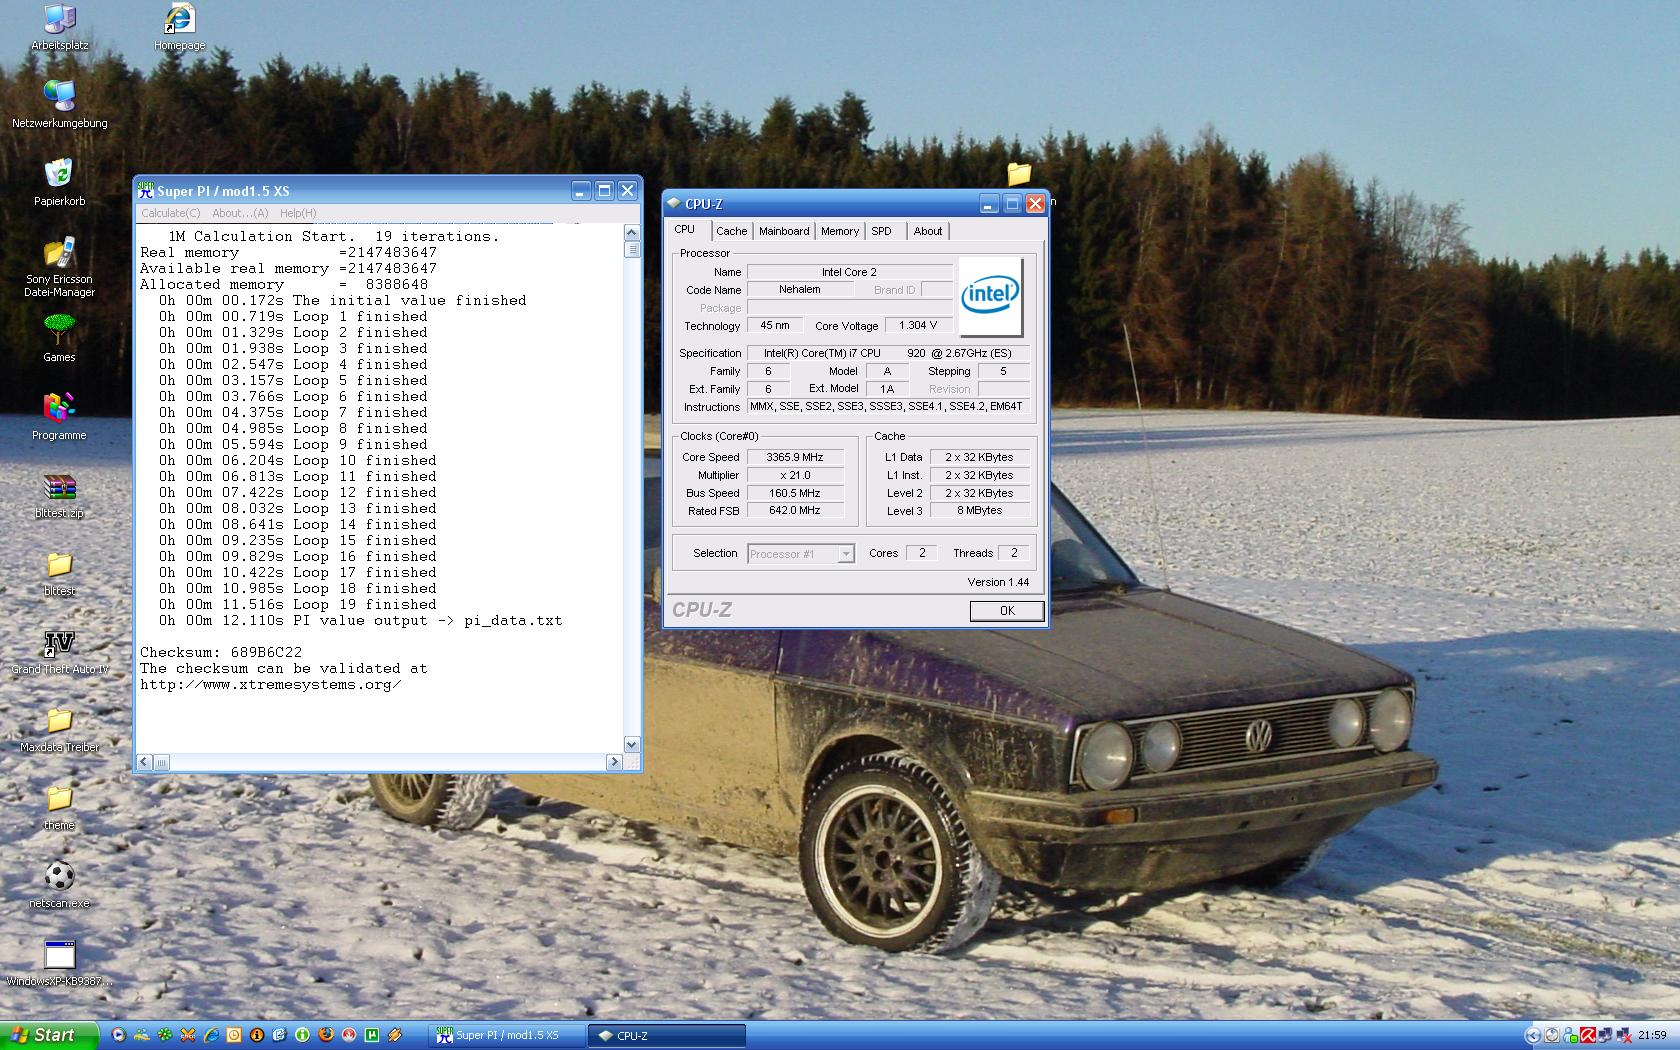Open Sony Ericsson Datei-Manager icon
The height and width of the screenshot is (1050, 1680).
pyautogui.click(x=59, y=254)
